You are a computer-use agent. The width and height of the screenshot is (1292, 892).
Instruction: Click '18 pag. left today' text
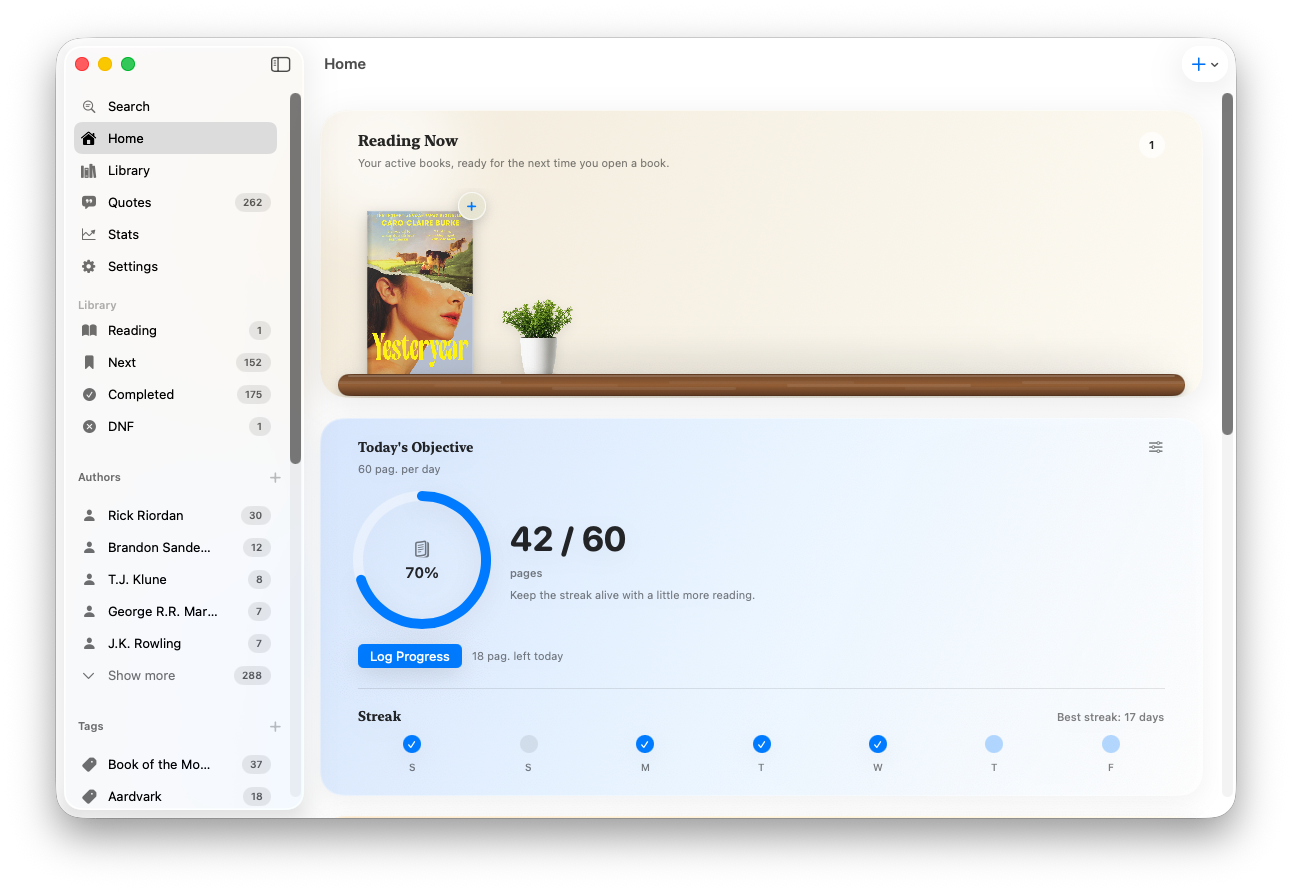(517, 656)
